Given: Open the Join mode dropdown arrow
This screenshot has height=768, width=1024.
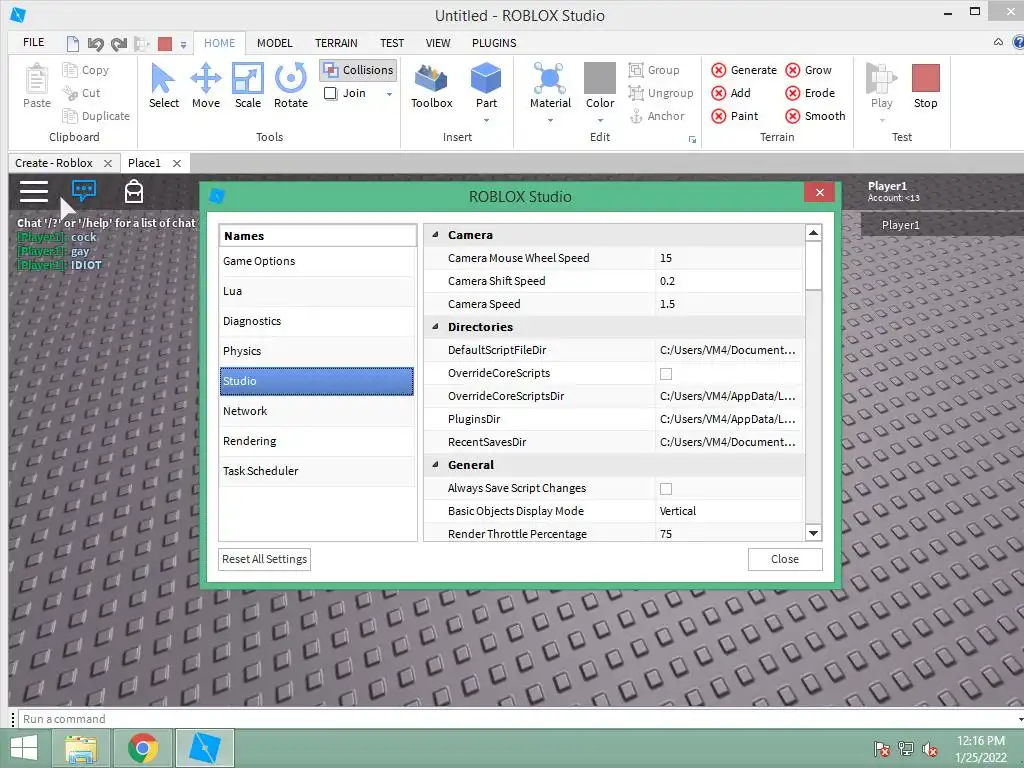Looking at the screenshot, I should coord(389,94).
